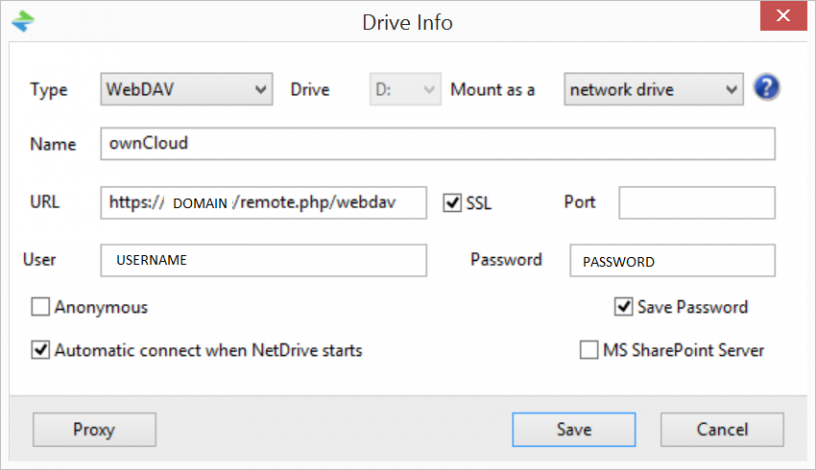The width and height of the screenshot is (816, 470).
Task: Click the blue help question mark icon
Action: 767,87
